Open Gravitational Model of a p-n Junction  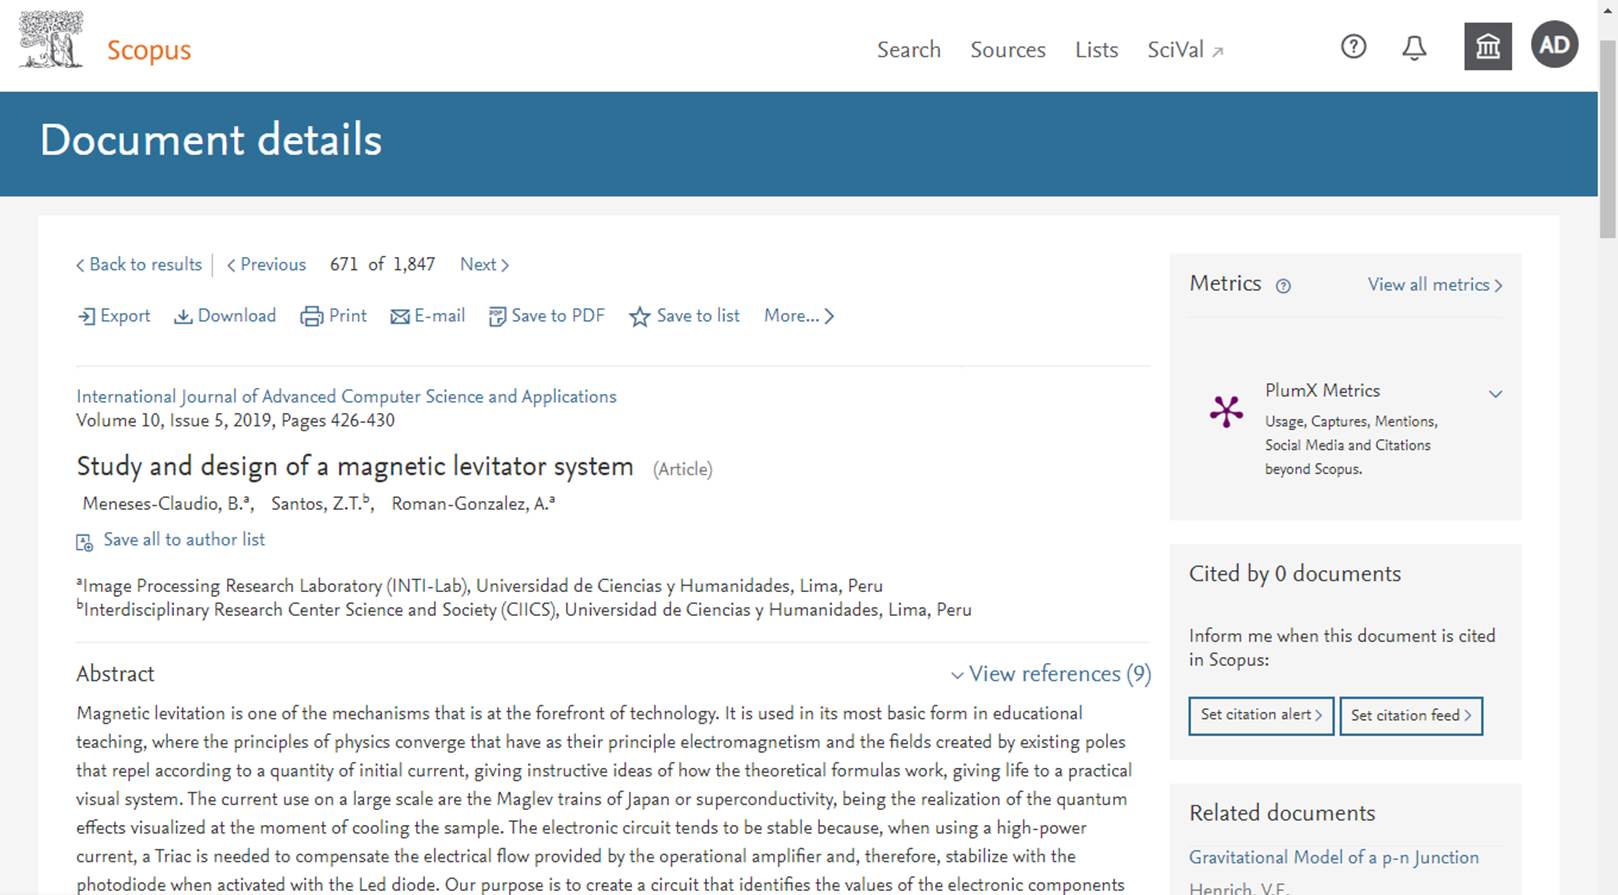point(1334,858)
